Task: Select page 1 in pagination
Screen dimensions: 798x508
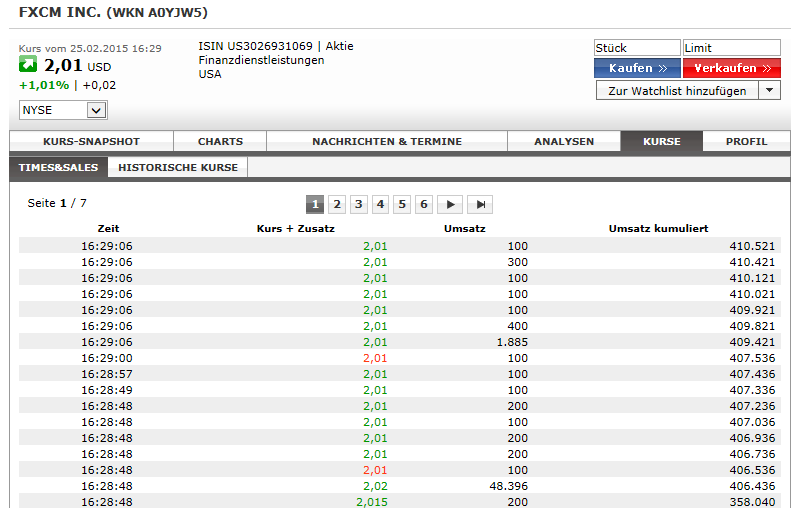Action: coord(315,205)
